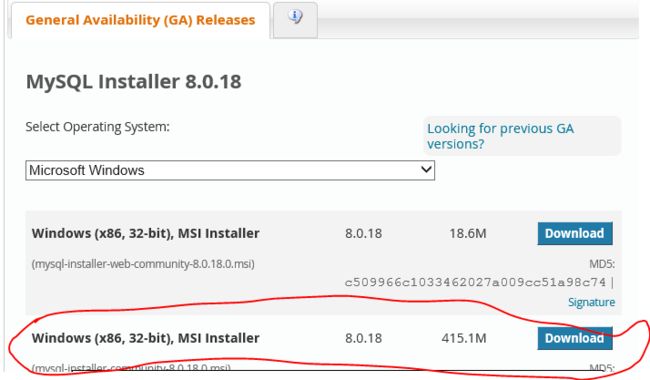
Task: Open the Signature link
Action: click(x=591, y=302)
